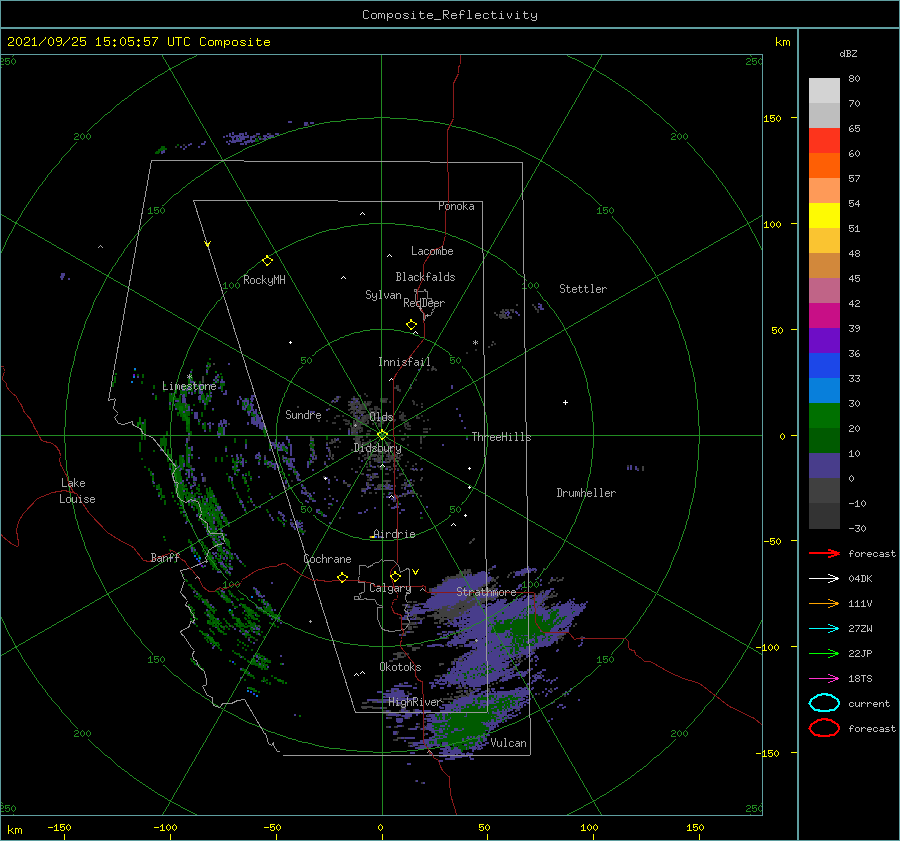Click the Okotoks label

400,666
